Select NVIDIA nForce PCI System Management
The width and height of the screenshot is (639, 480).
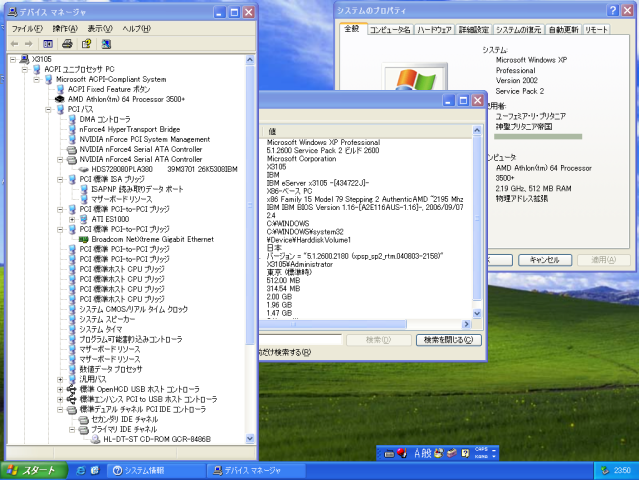point(145,139)
